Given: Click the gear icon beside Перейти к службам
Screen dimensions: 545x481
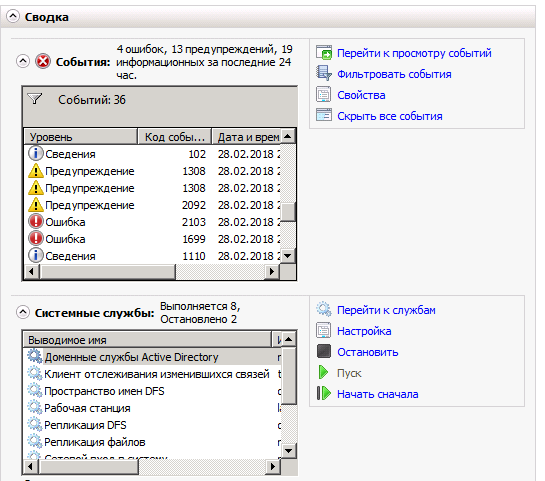Looking at the screenshot, I should 324,309.
